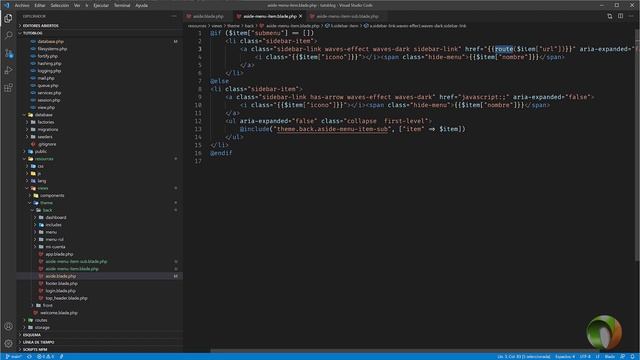Click the VS Code logo in title bar
The width and height of the screenshot is (640, 360).
pos(6,5)
